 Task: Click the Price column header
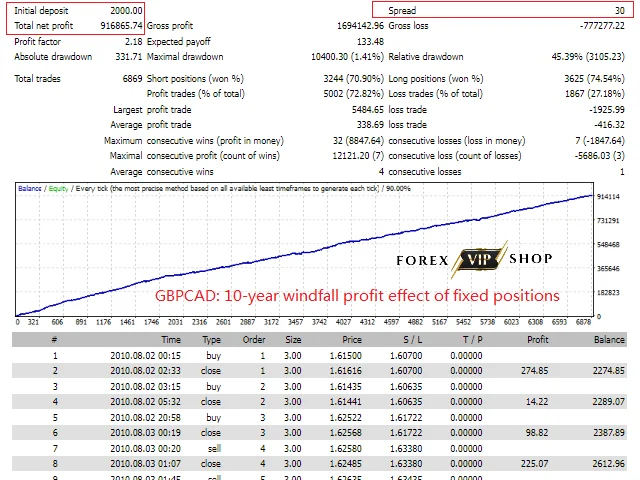[352, 340]
